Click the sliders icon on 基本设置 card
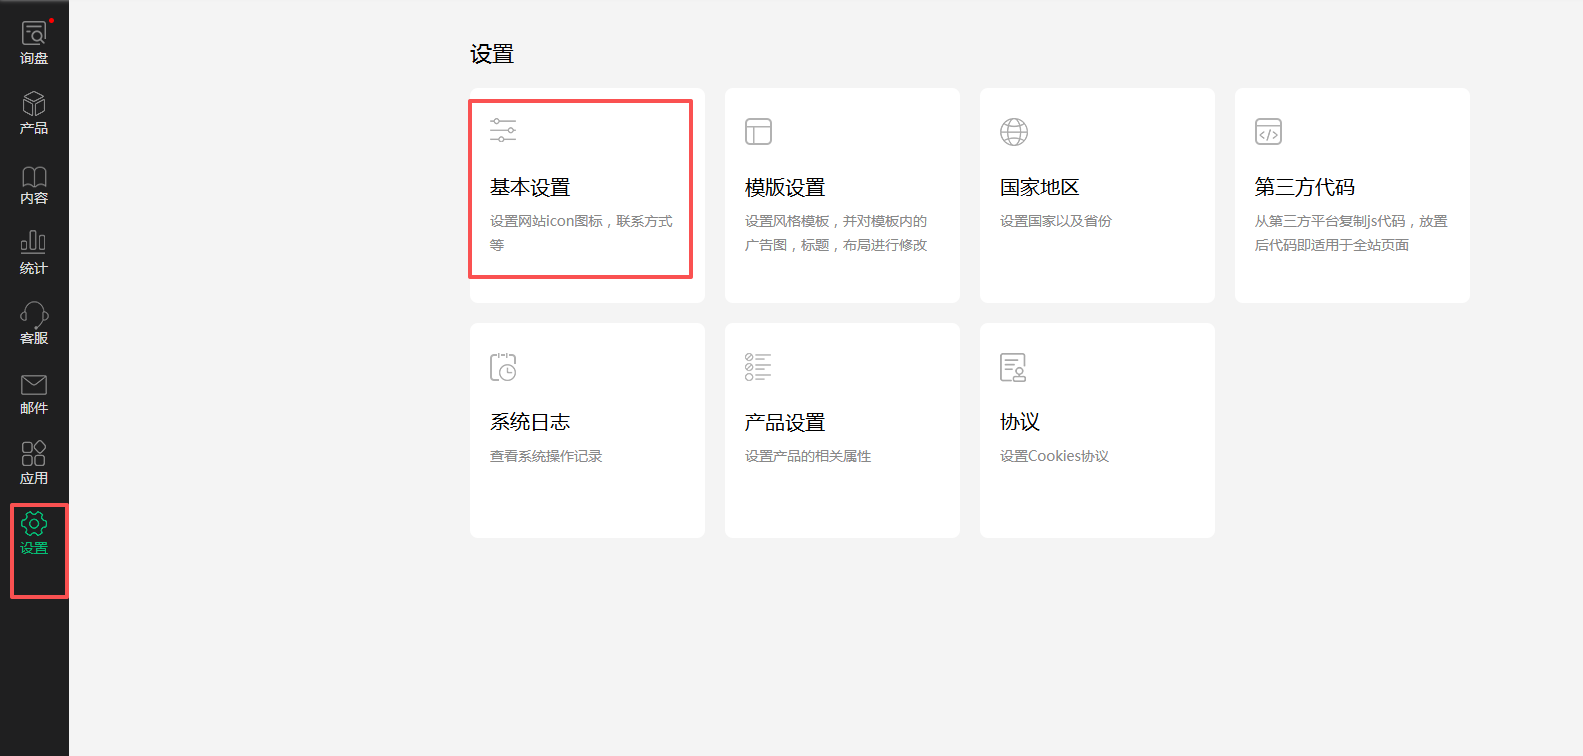The width and height of the screenshot is (1583, 756). [503, 130]
